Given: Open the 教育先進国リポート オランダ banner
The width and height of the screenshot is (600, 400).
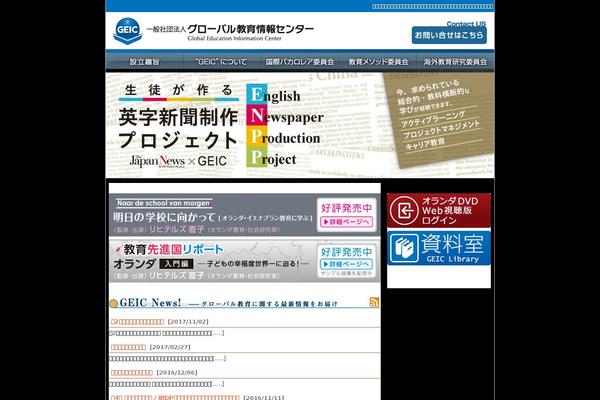Looking at the screenshot, I should 245,260.
